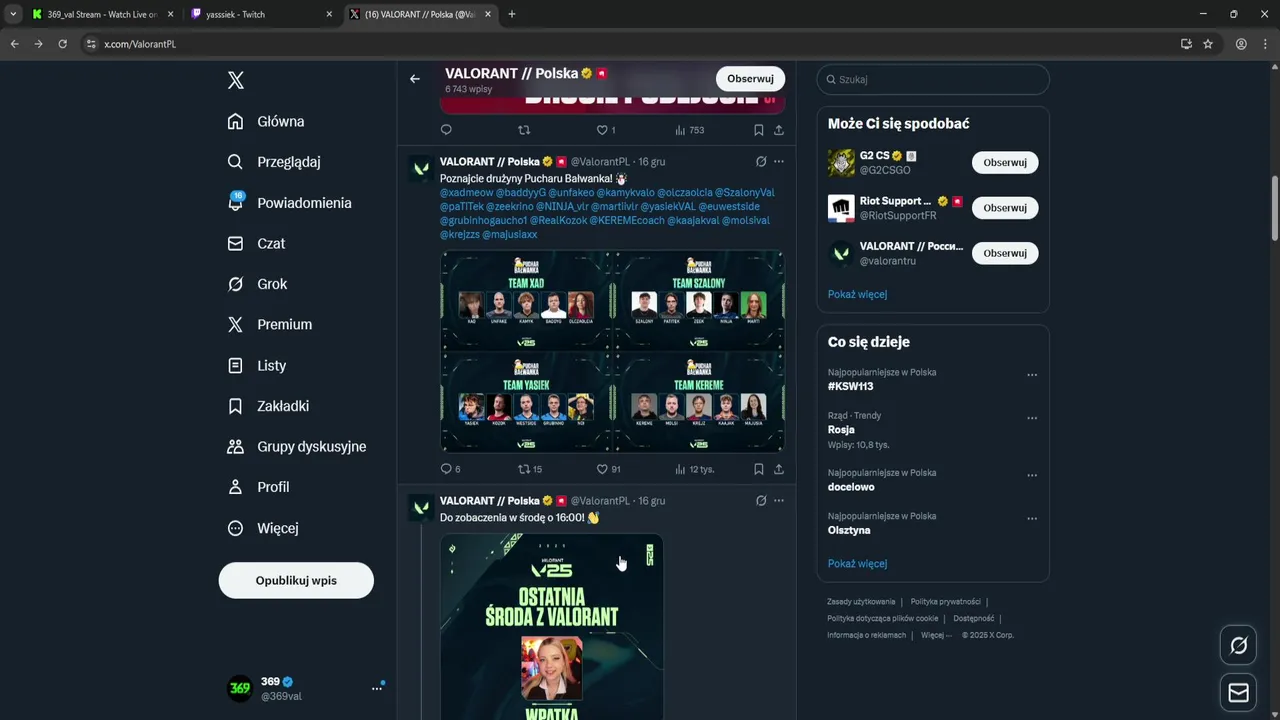Follow G2 CS with Obserwuj

coord(1005,162)
